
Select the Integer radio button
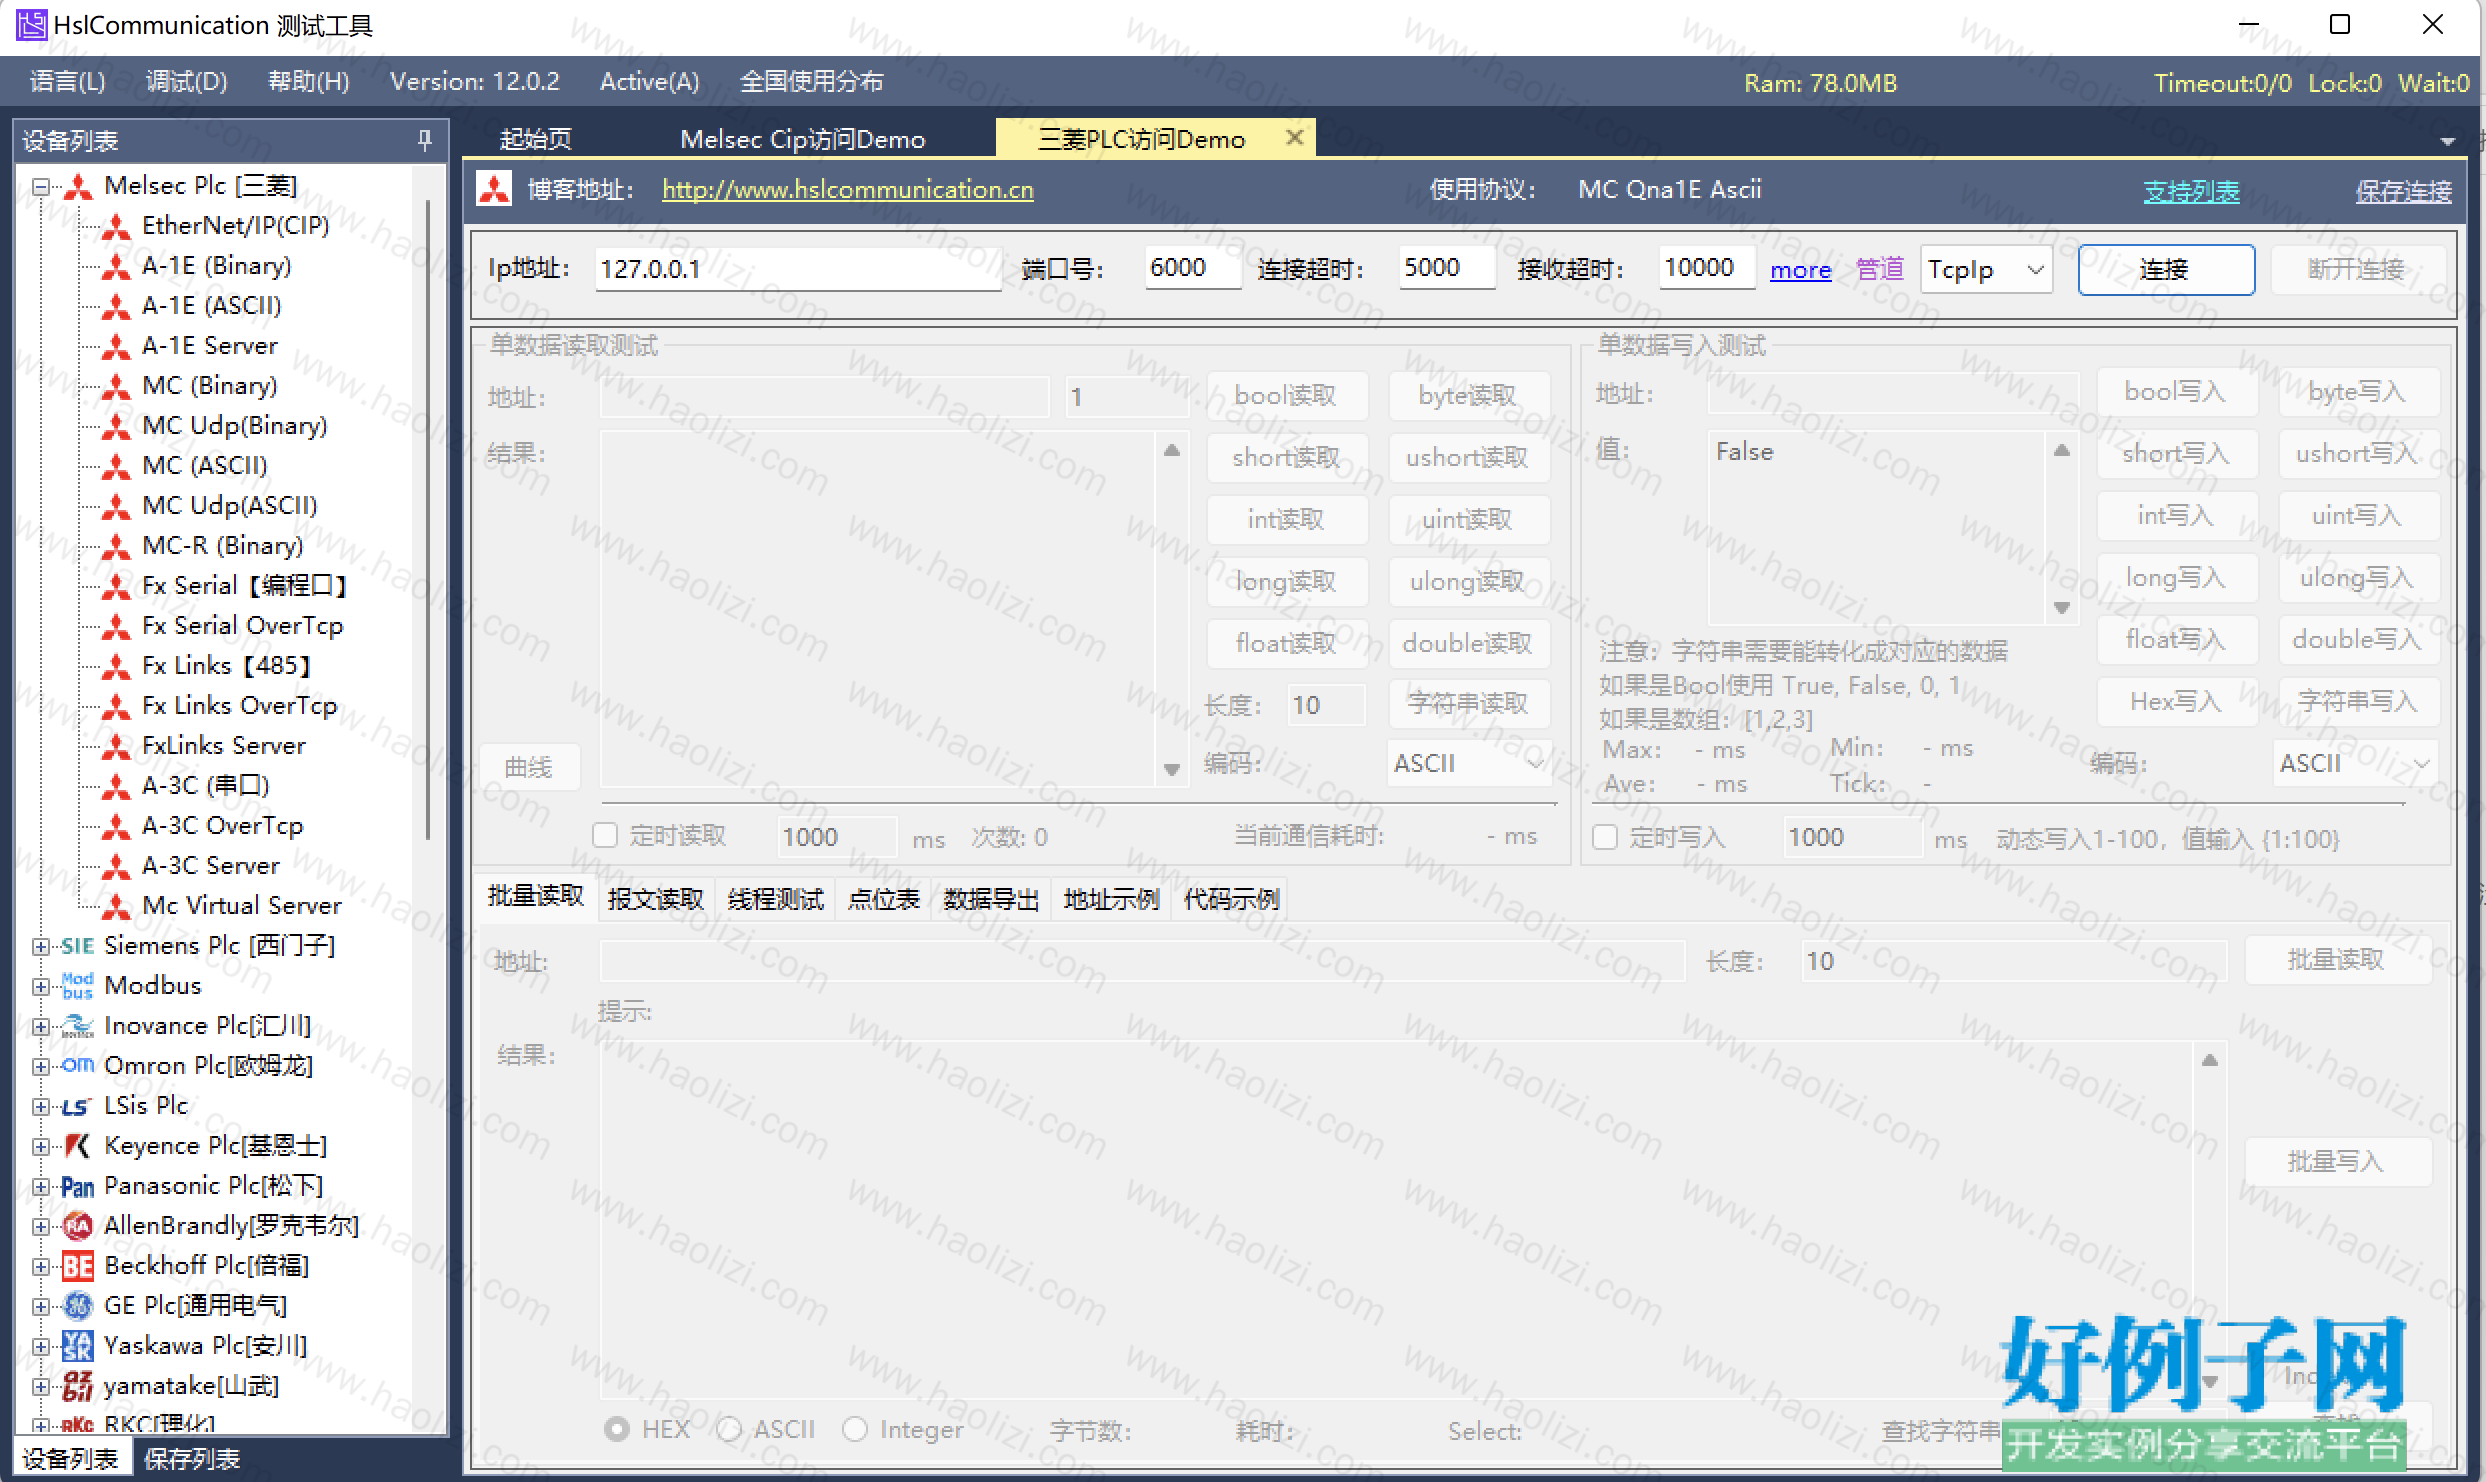click(855, 1430)
